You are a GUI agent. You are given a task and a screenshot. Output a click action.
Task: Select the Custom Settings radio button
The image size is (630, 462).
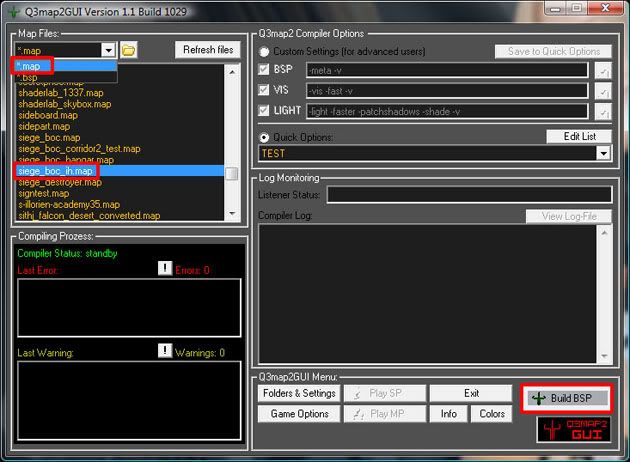264,51
